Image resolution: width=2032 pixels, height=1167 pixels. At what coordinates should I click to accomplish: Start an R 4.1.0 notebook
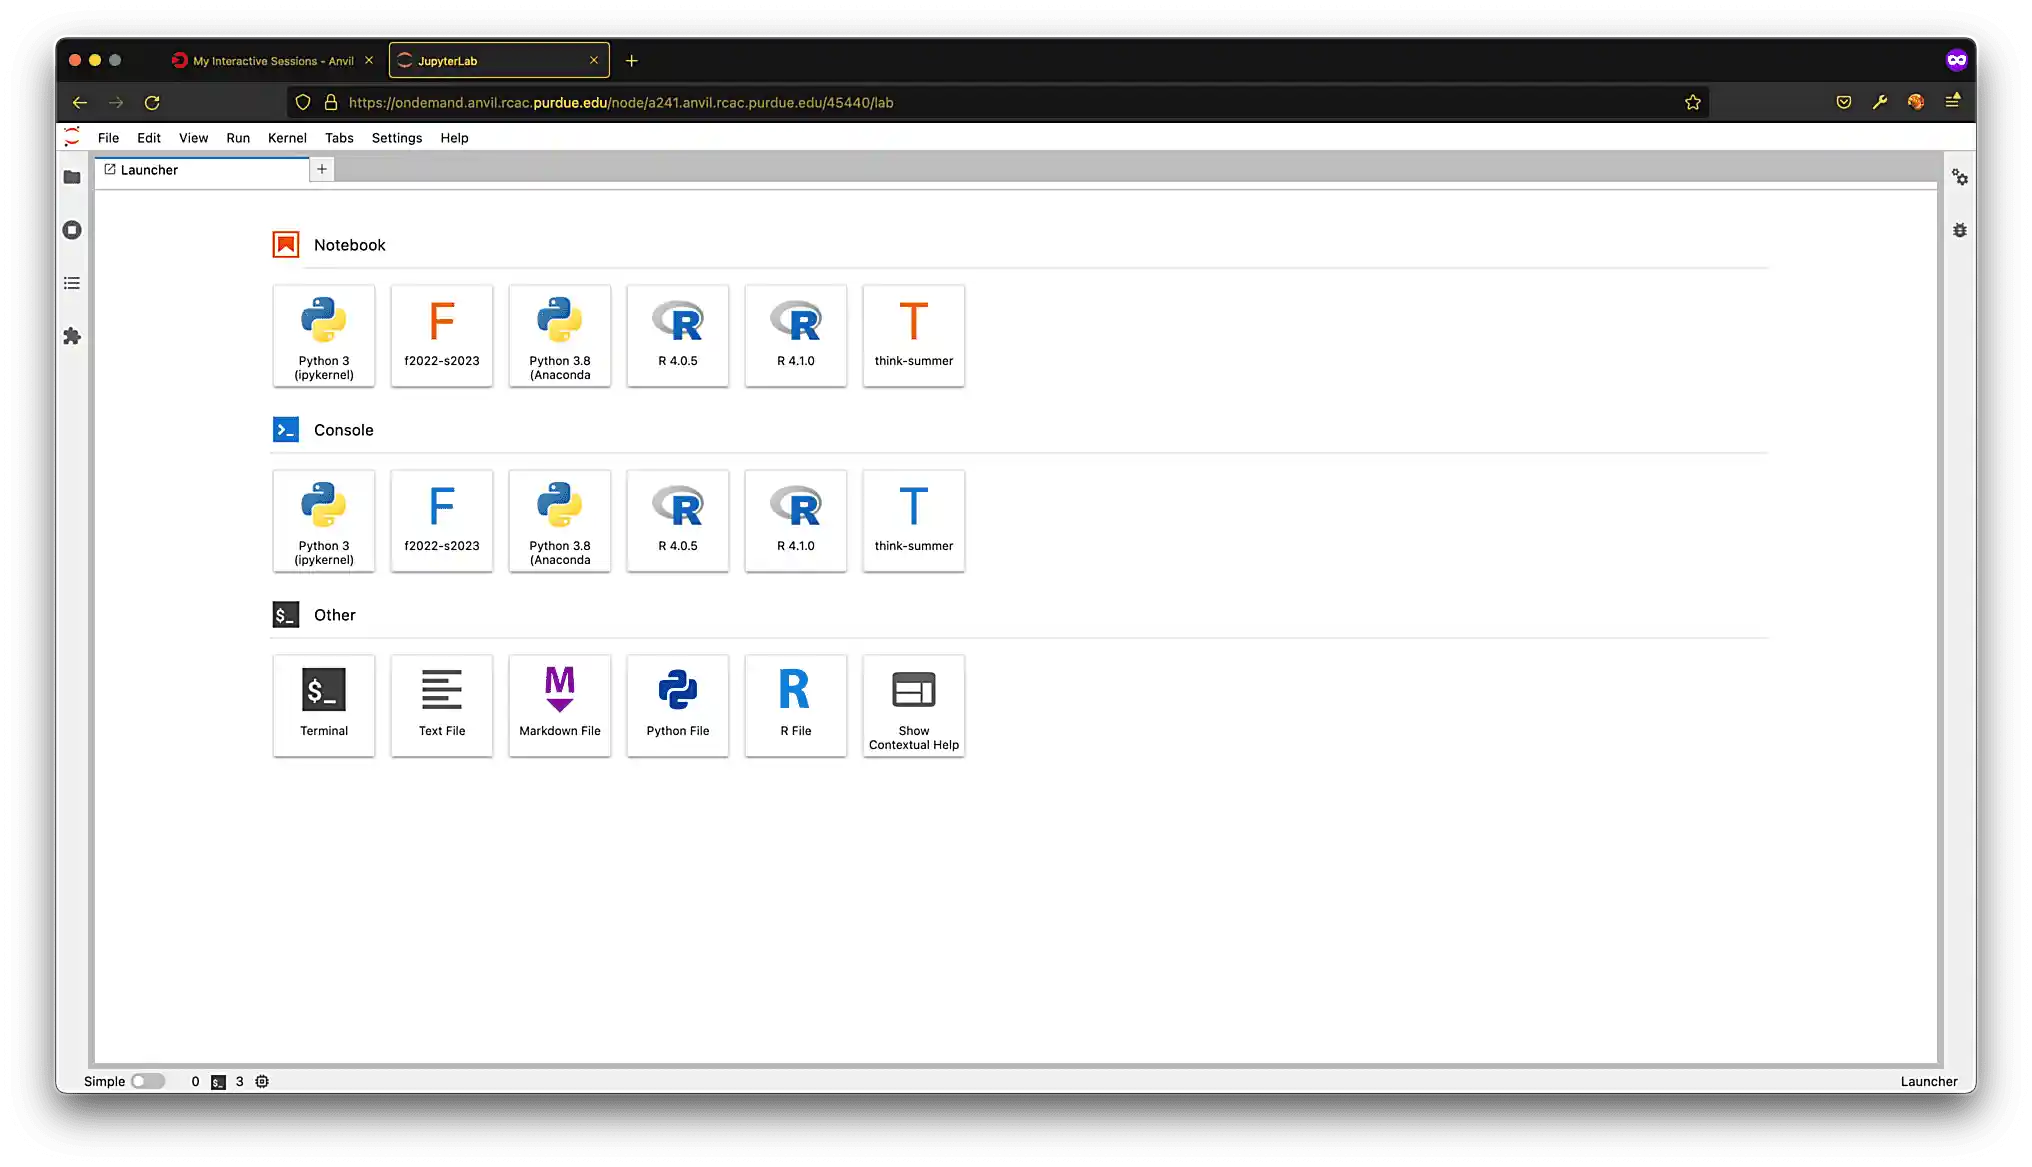[x=796, y=335]
